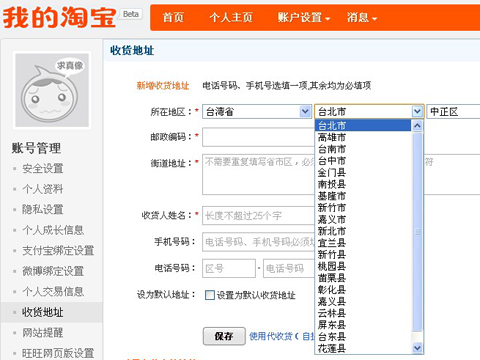Open the 中正区 district dropdown
This screenshot has height=360, width=480.
[453, 111]
